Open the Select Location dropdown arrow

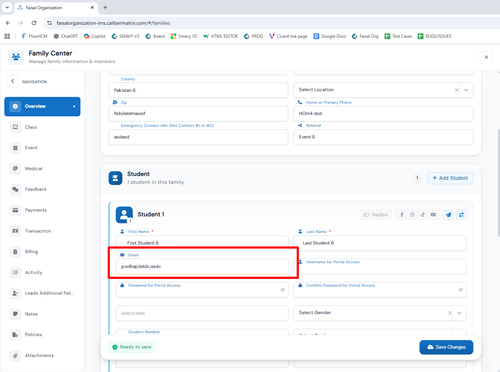(x=466, y=90)
